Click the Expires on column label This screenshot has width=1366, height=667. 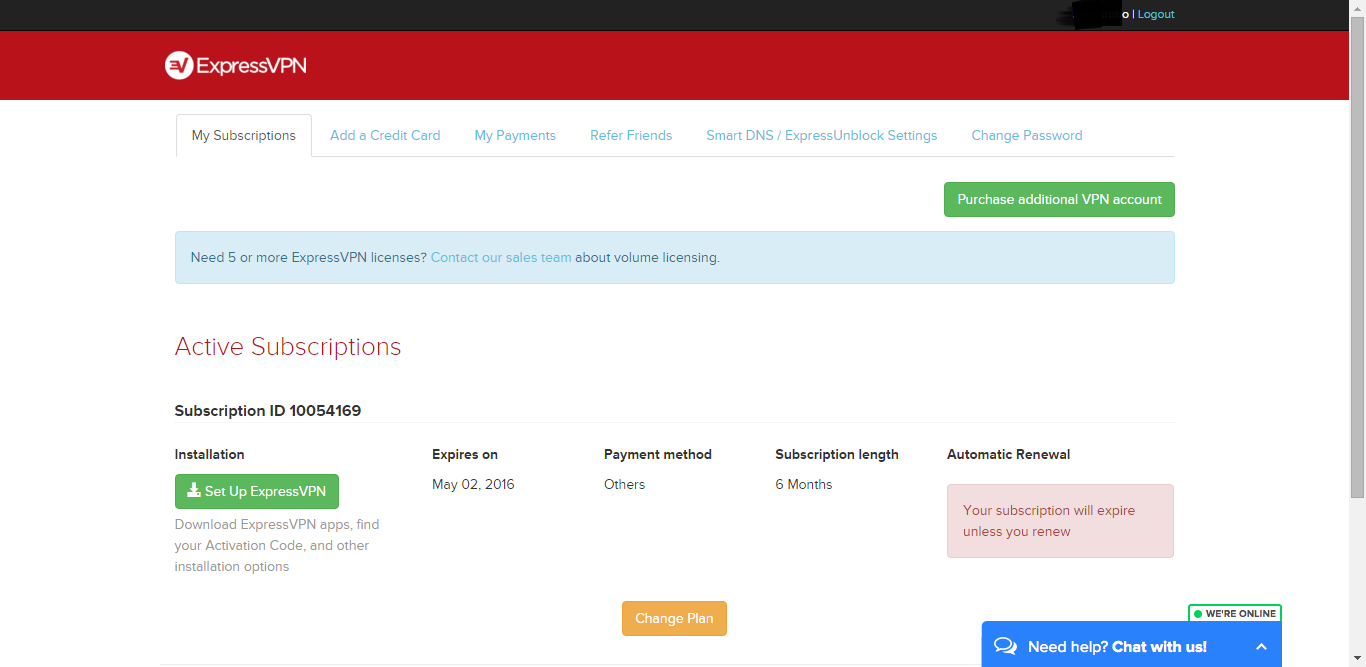pyautogui.click(x=465, y=454)
